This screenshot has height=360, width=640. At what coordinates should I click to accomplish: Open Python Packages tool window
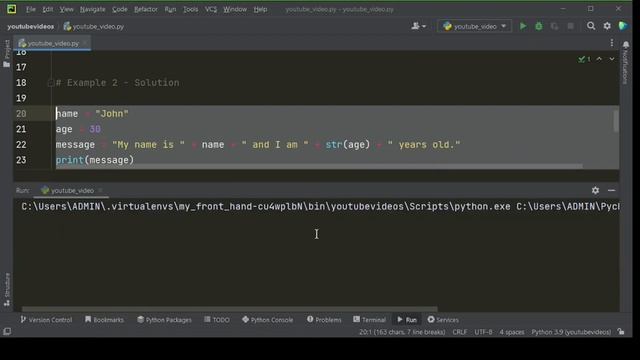click(164, 320)
